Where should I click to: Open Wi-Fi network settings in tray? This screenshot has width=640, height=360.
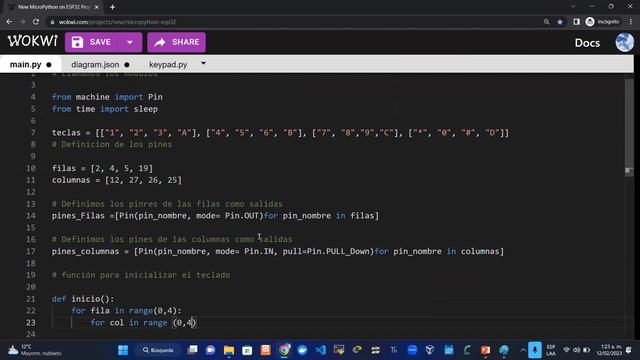tap(567, 350)
